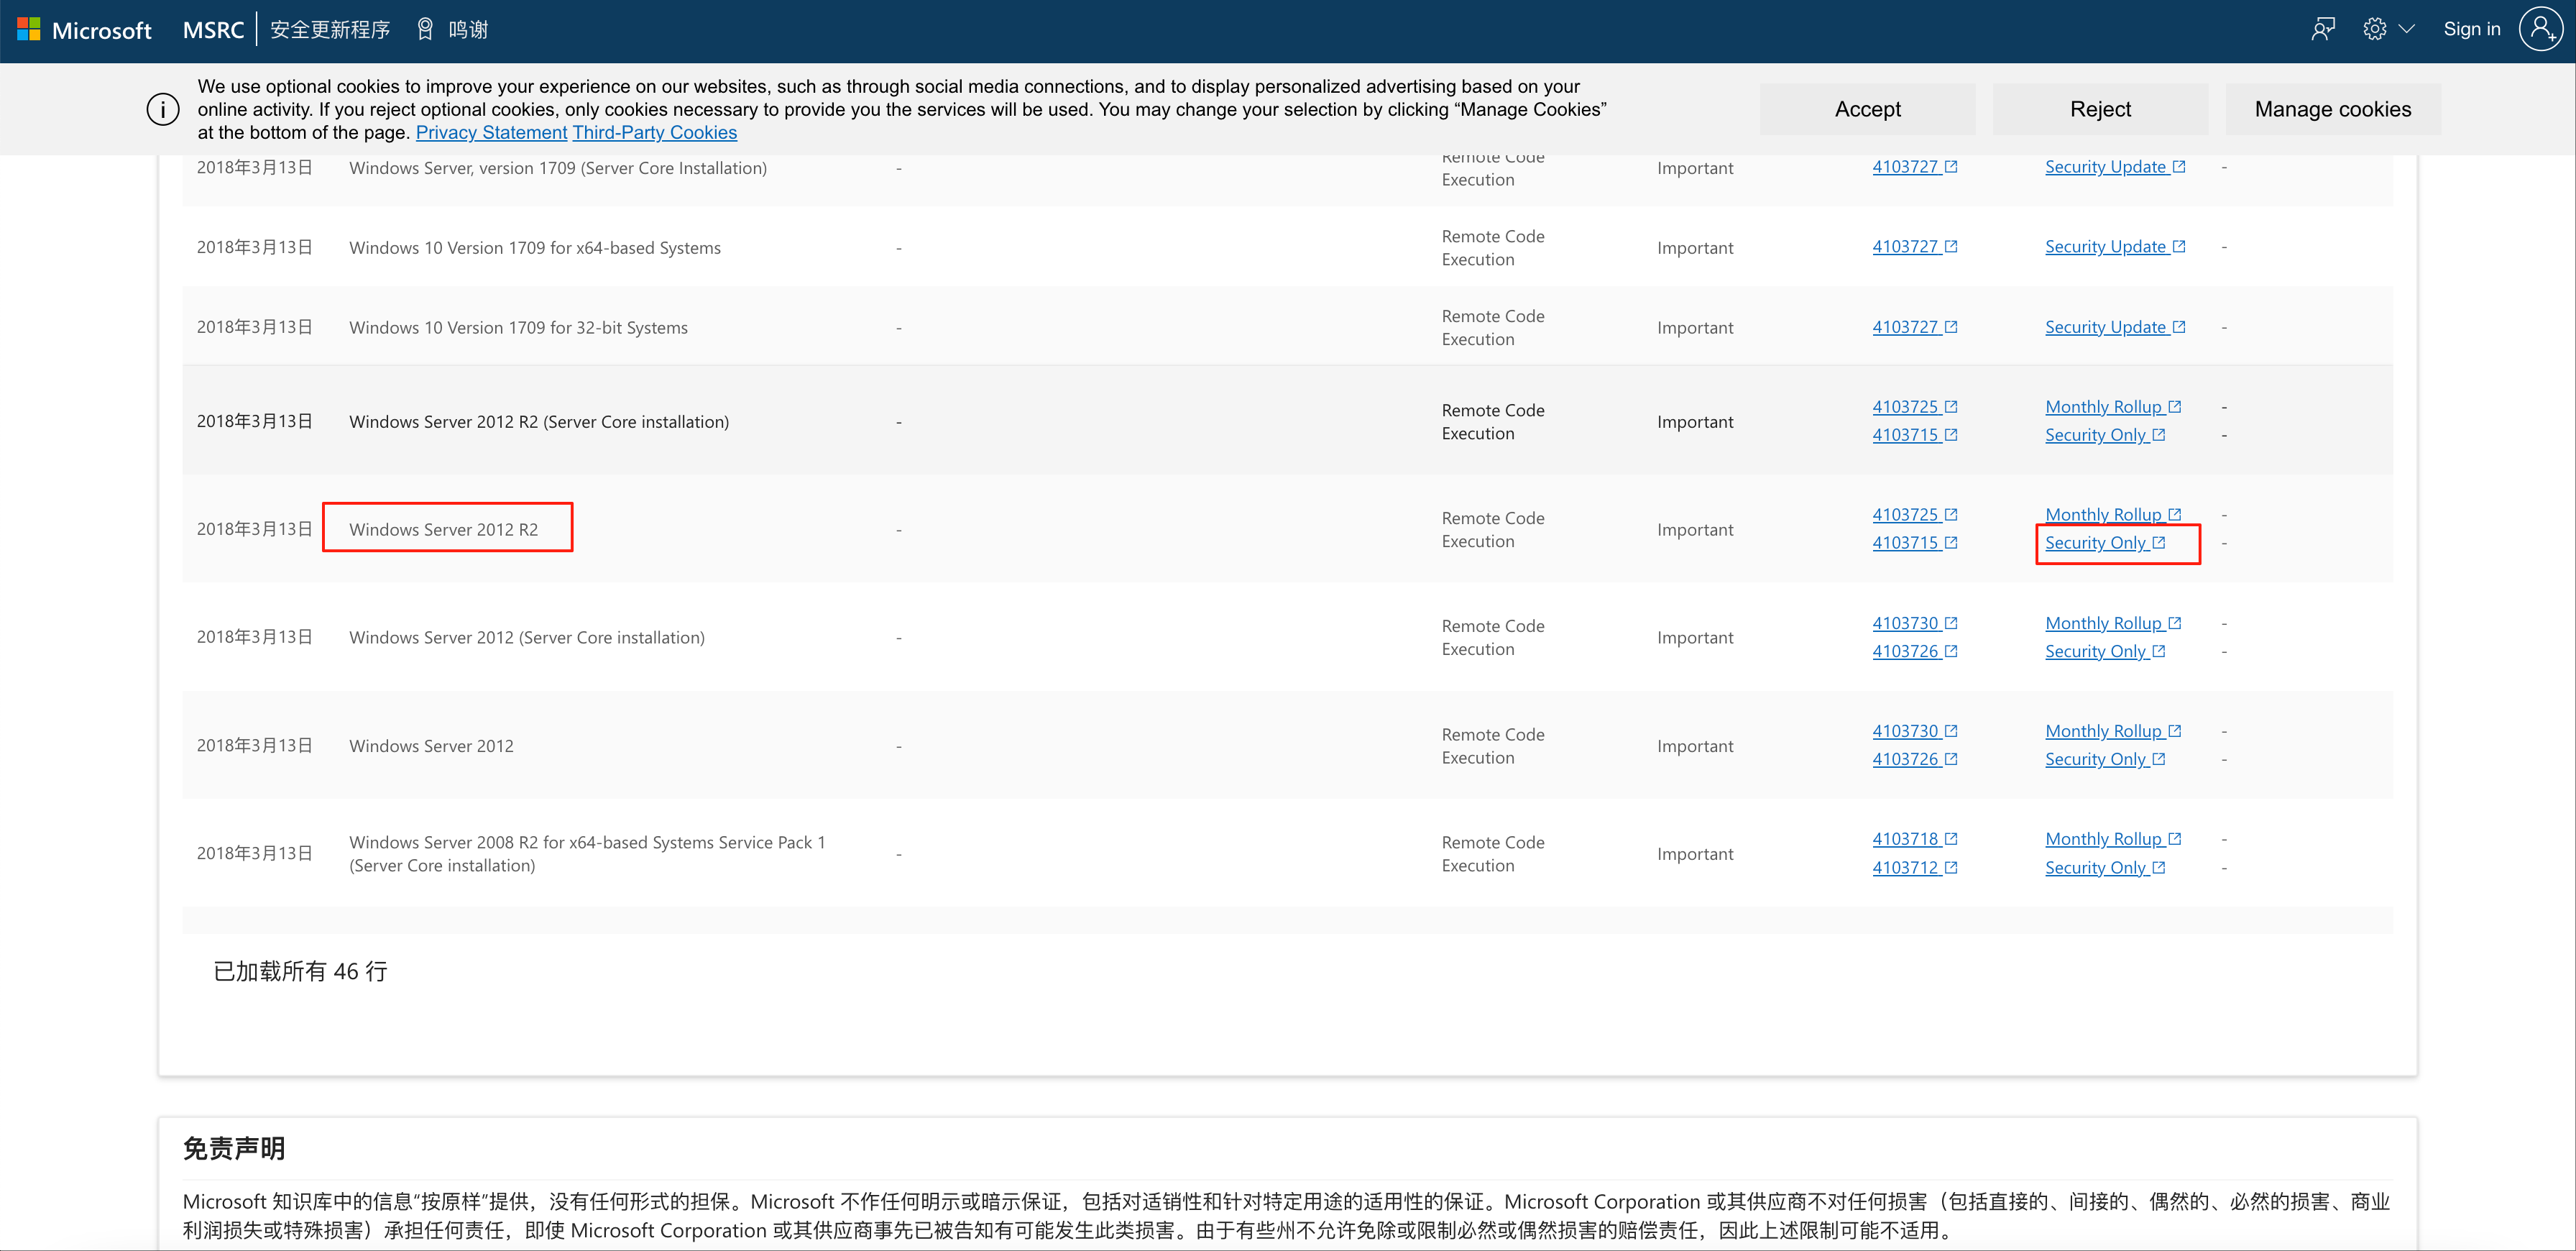This screenshot has height=1251, width=2576.
Task: Open the settings gear icon
Action: click(2375, 29)
